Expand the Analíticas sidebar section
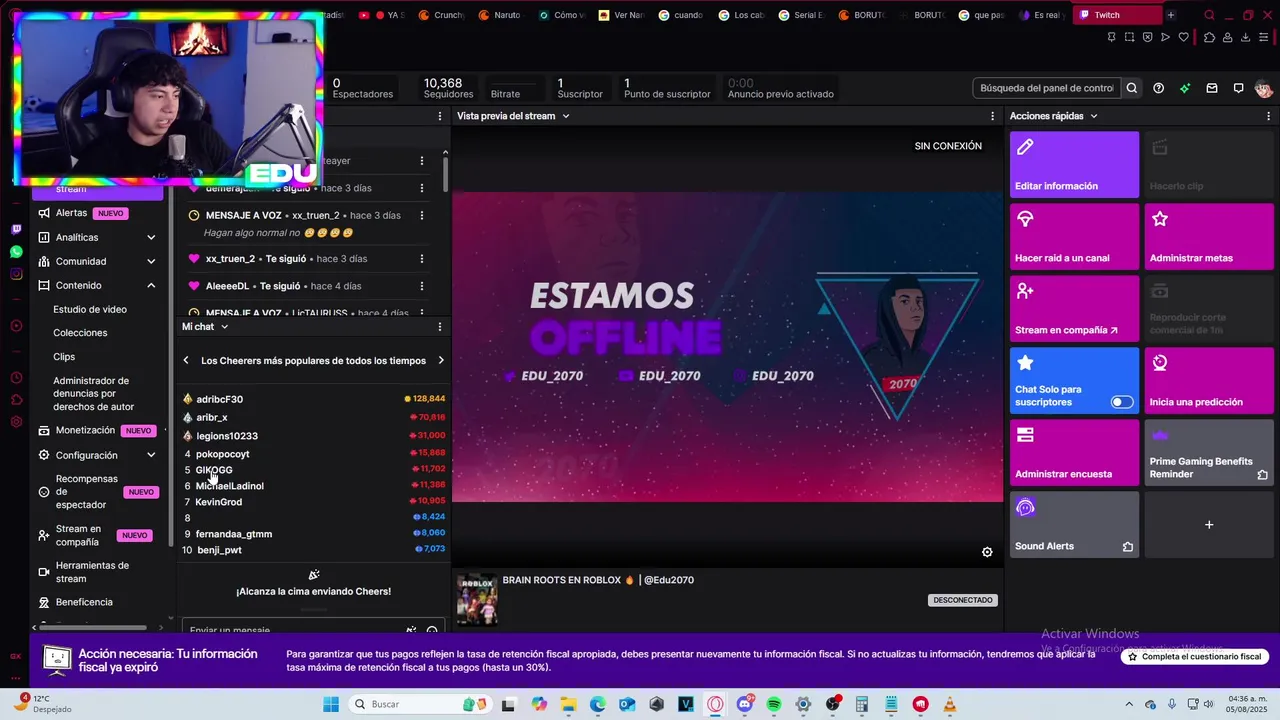This screenshot has width=1280, height=720. [151, 238]
